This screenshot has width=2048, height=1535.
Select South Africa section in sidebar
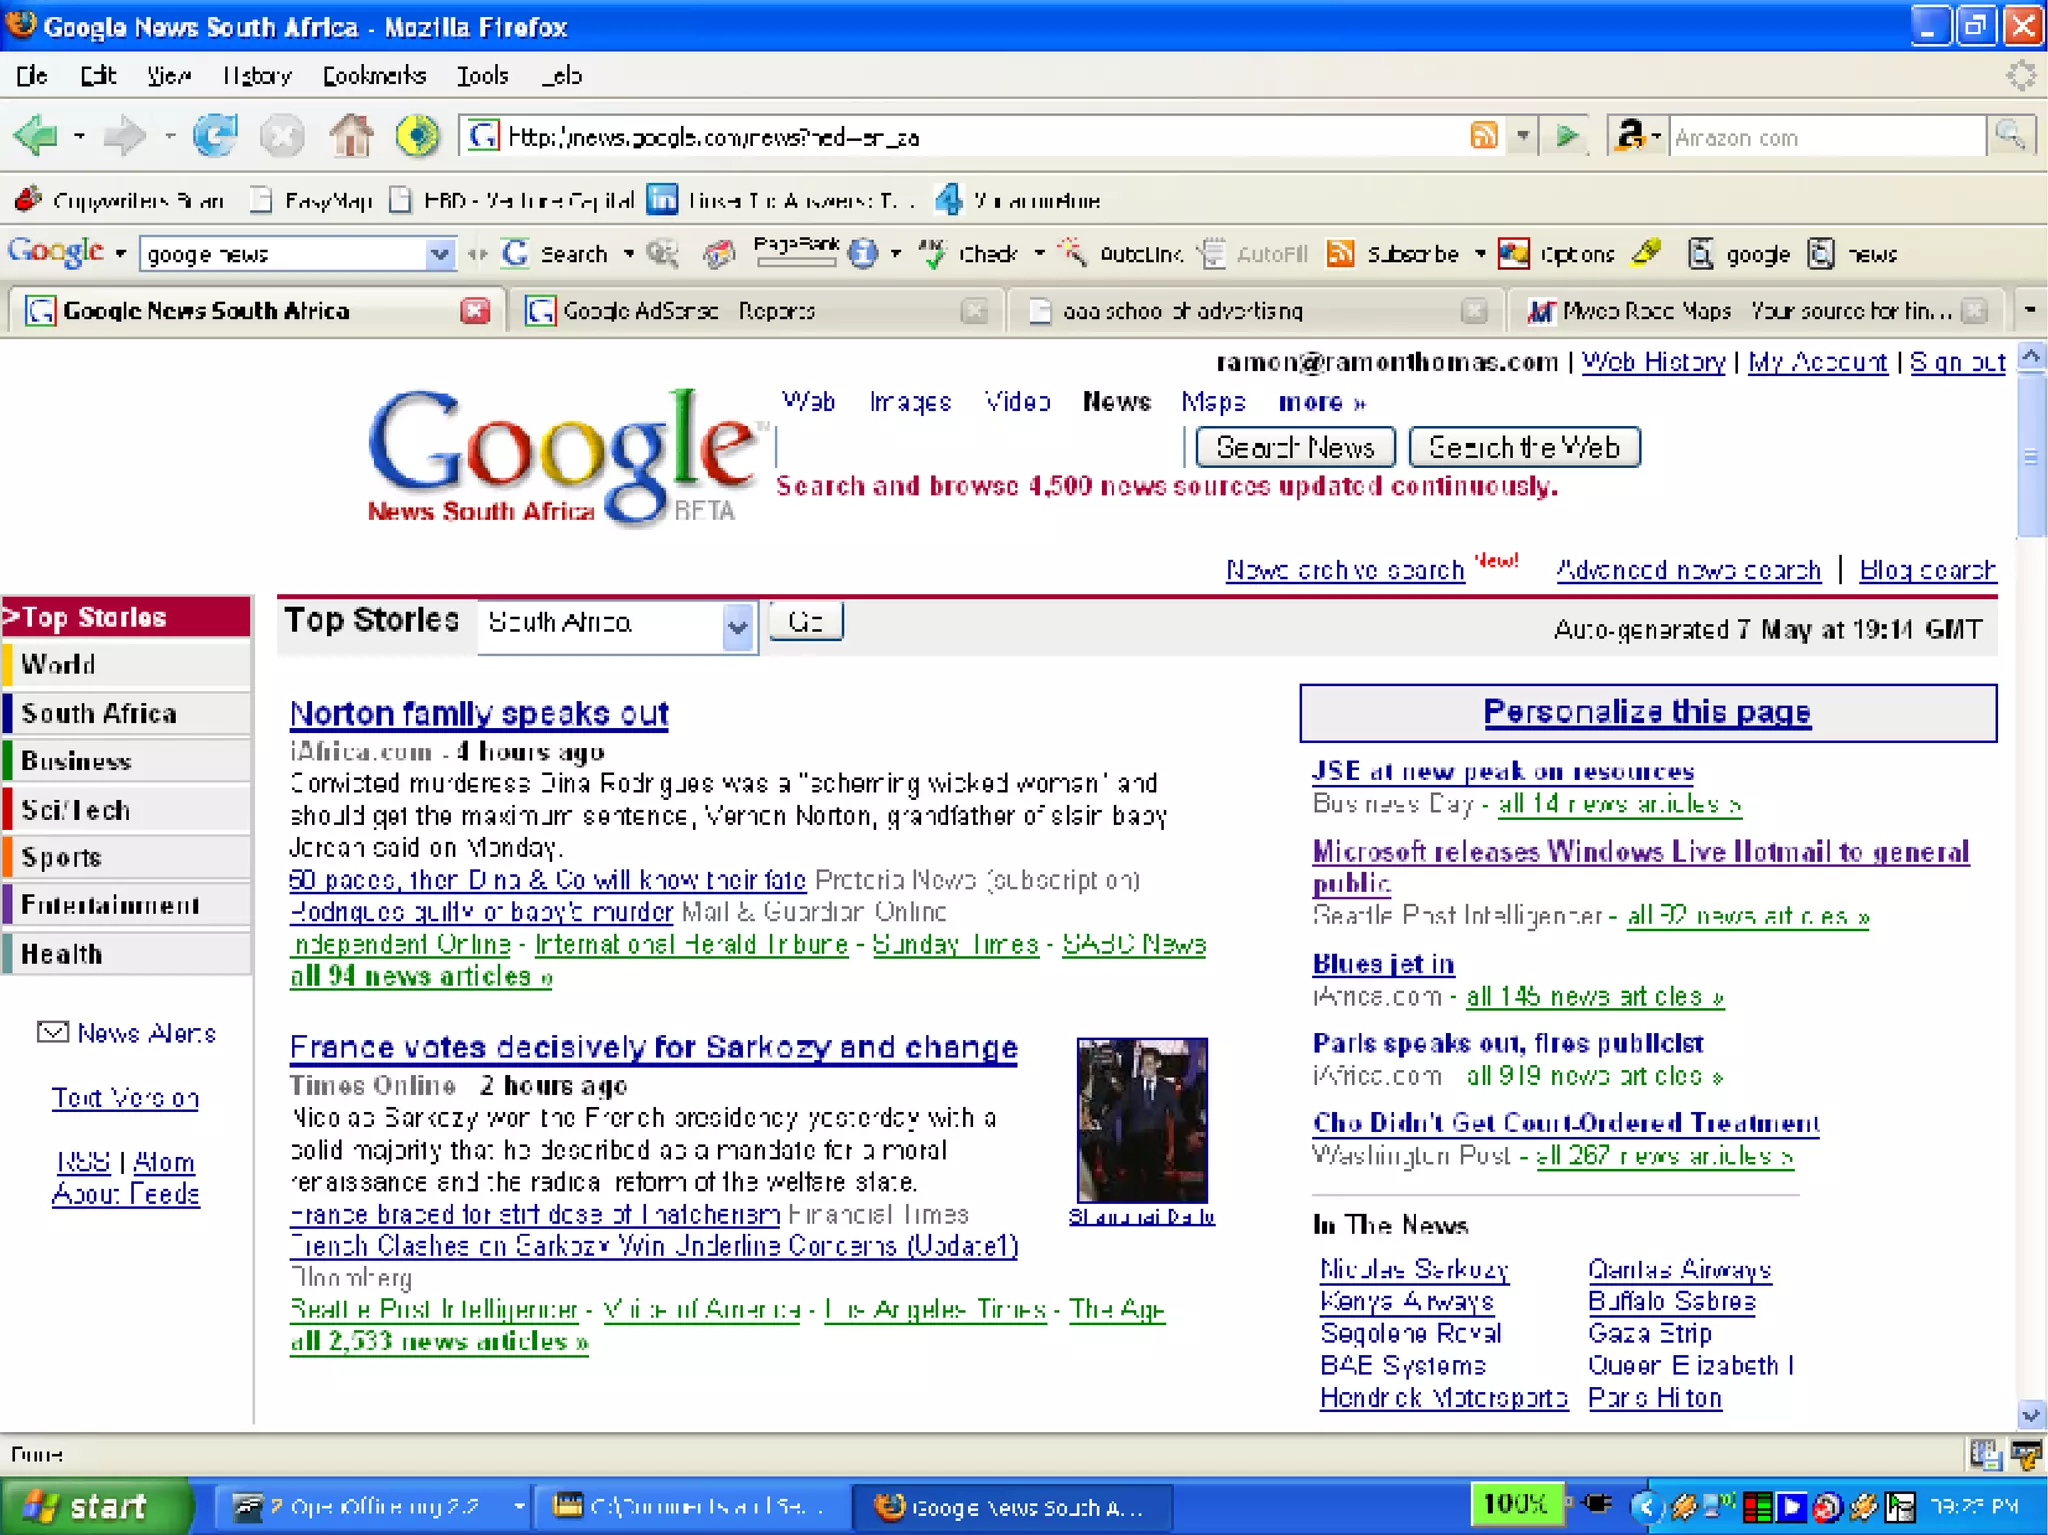[x=127, y=713]
